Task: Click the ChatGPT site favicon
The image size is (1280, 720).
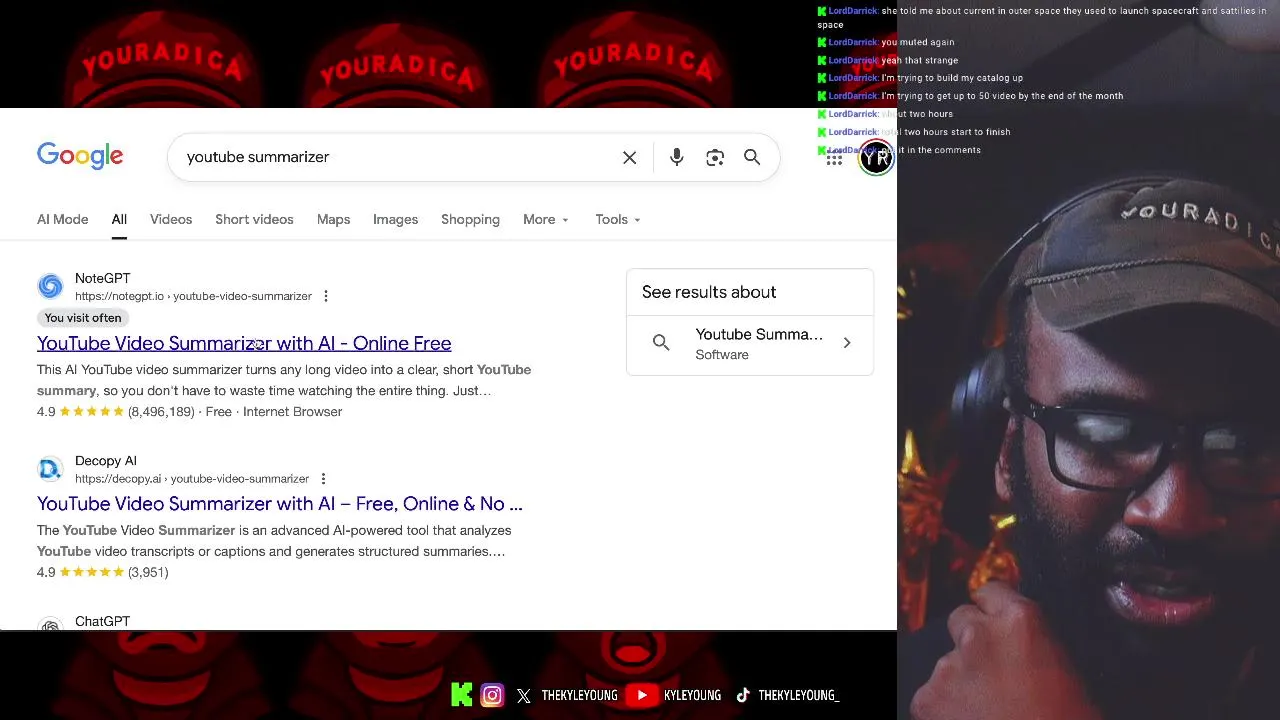Action: pos(50,625)
